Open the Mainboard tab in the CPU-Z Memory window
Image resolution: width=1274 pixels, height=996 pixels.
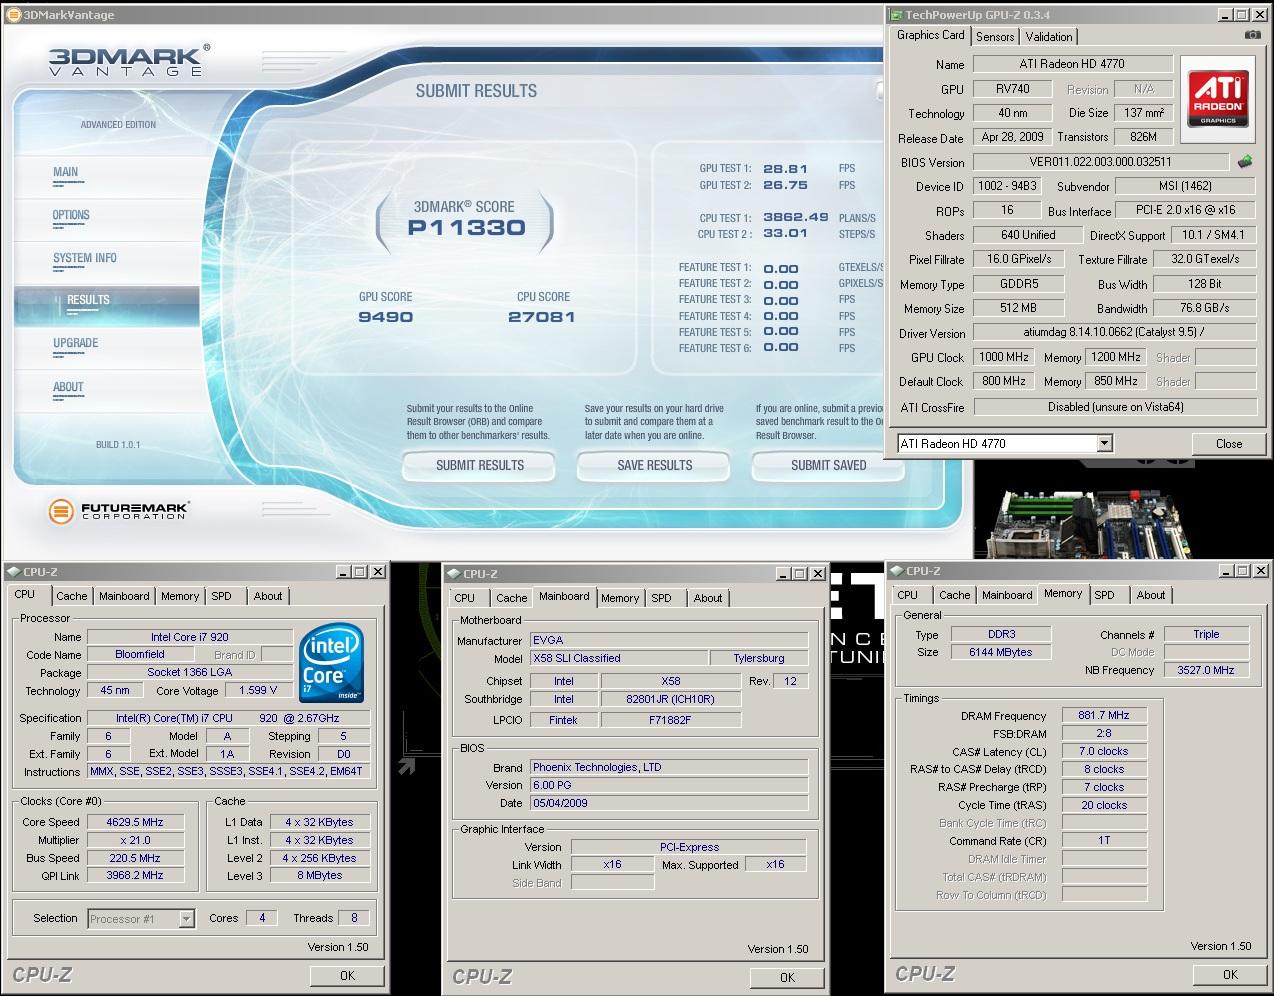coord(1007,595)
